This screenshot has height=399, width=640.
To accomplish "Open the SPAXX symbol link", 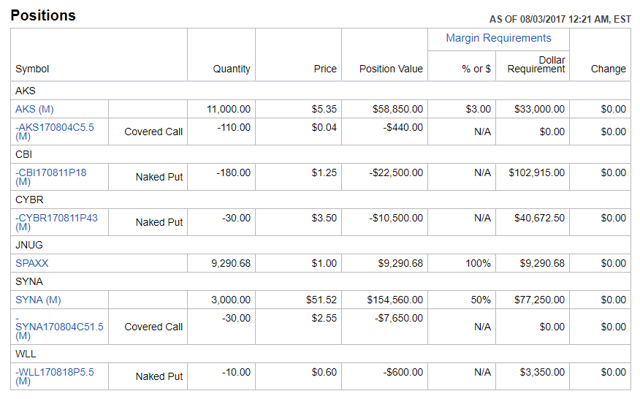I will click(32, 263).
